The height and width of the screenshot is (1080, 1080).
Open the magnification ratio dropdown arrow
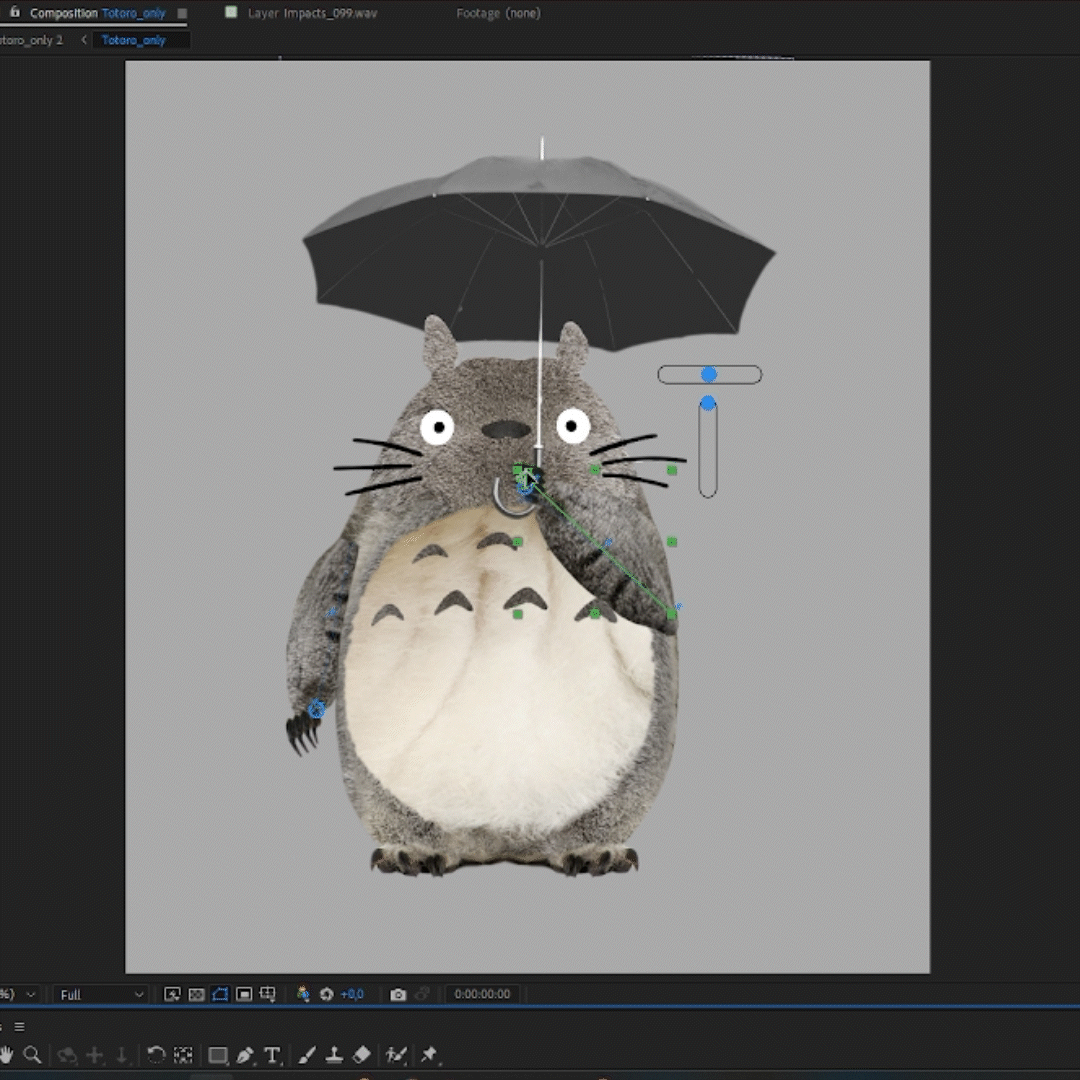pyautogui.click(x=30, y=995)
